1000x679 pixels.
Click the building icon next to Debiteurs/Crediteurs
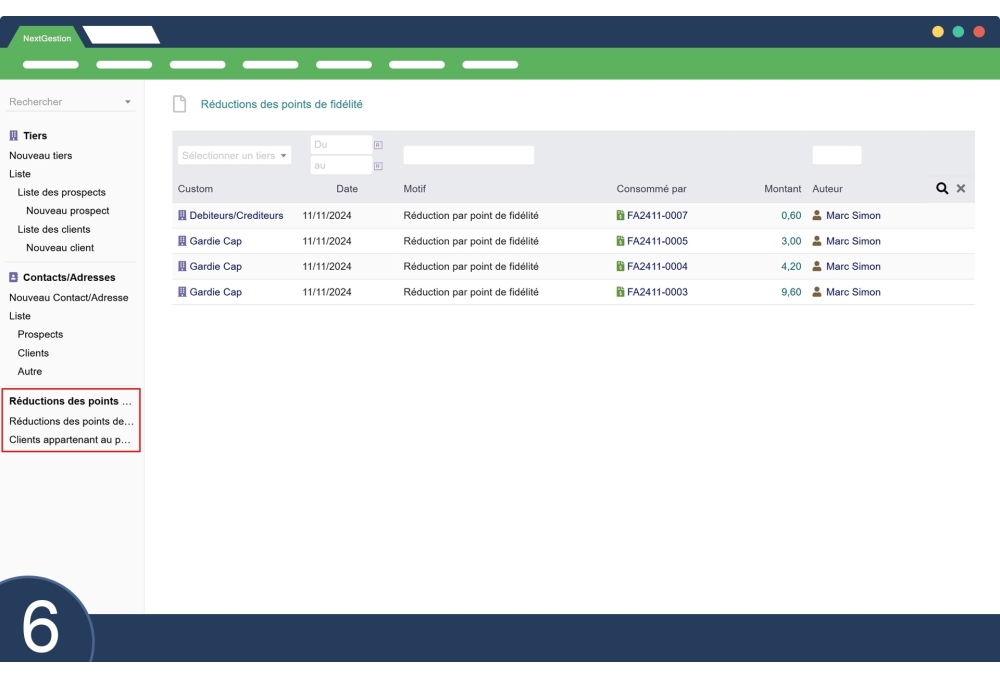click(x=182, y=215)
